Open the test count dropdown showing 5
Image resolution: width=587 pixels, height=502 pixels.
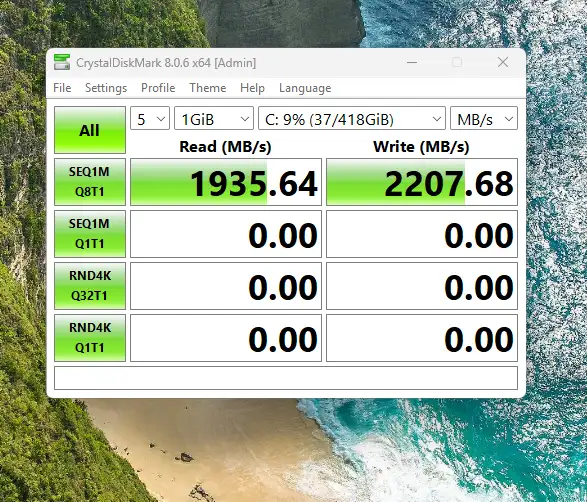(x=150, y=118)
